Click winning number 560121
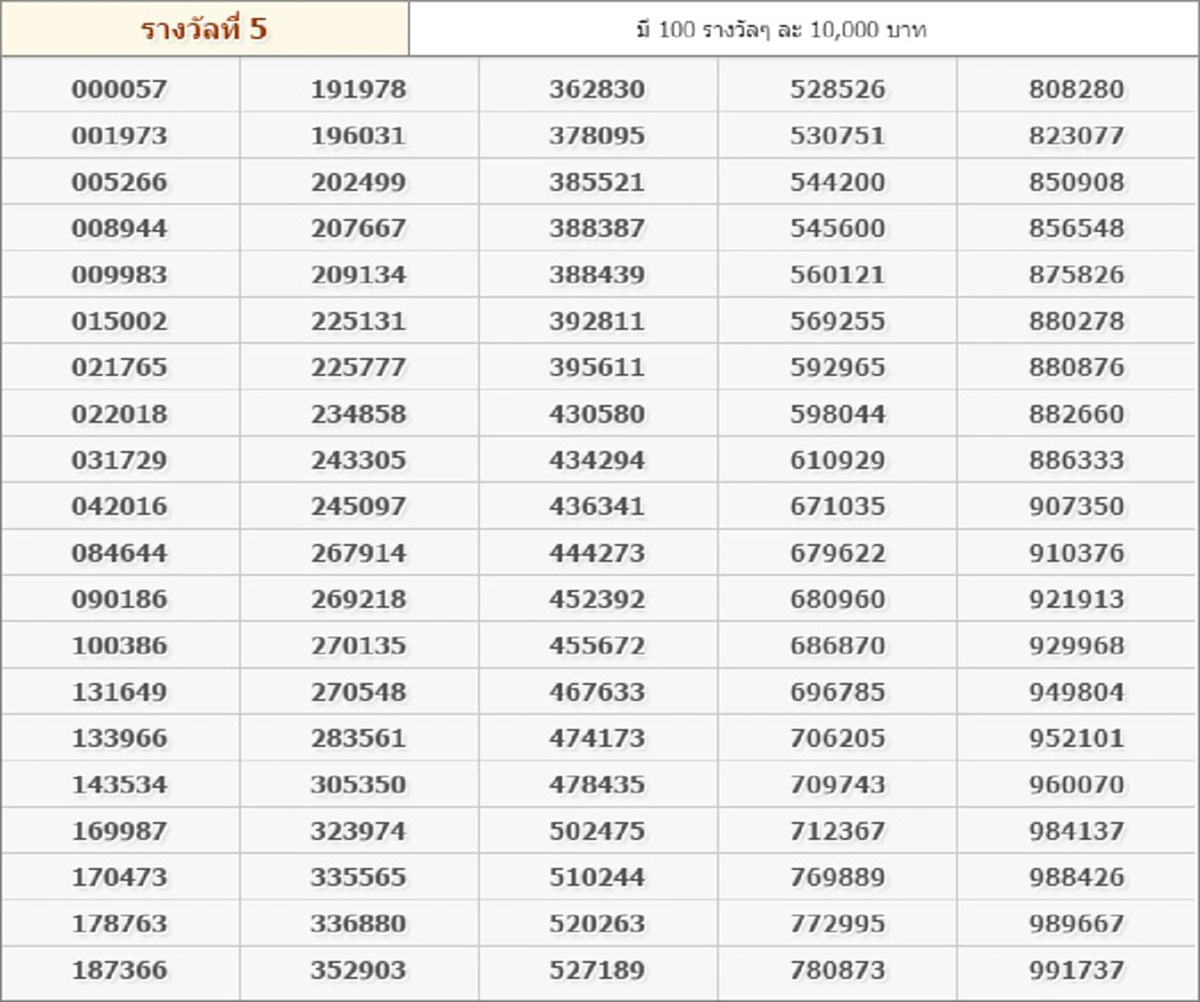This screenshot has width=1200, height=1002. 837,274
